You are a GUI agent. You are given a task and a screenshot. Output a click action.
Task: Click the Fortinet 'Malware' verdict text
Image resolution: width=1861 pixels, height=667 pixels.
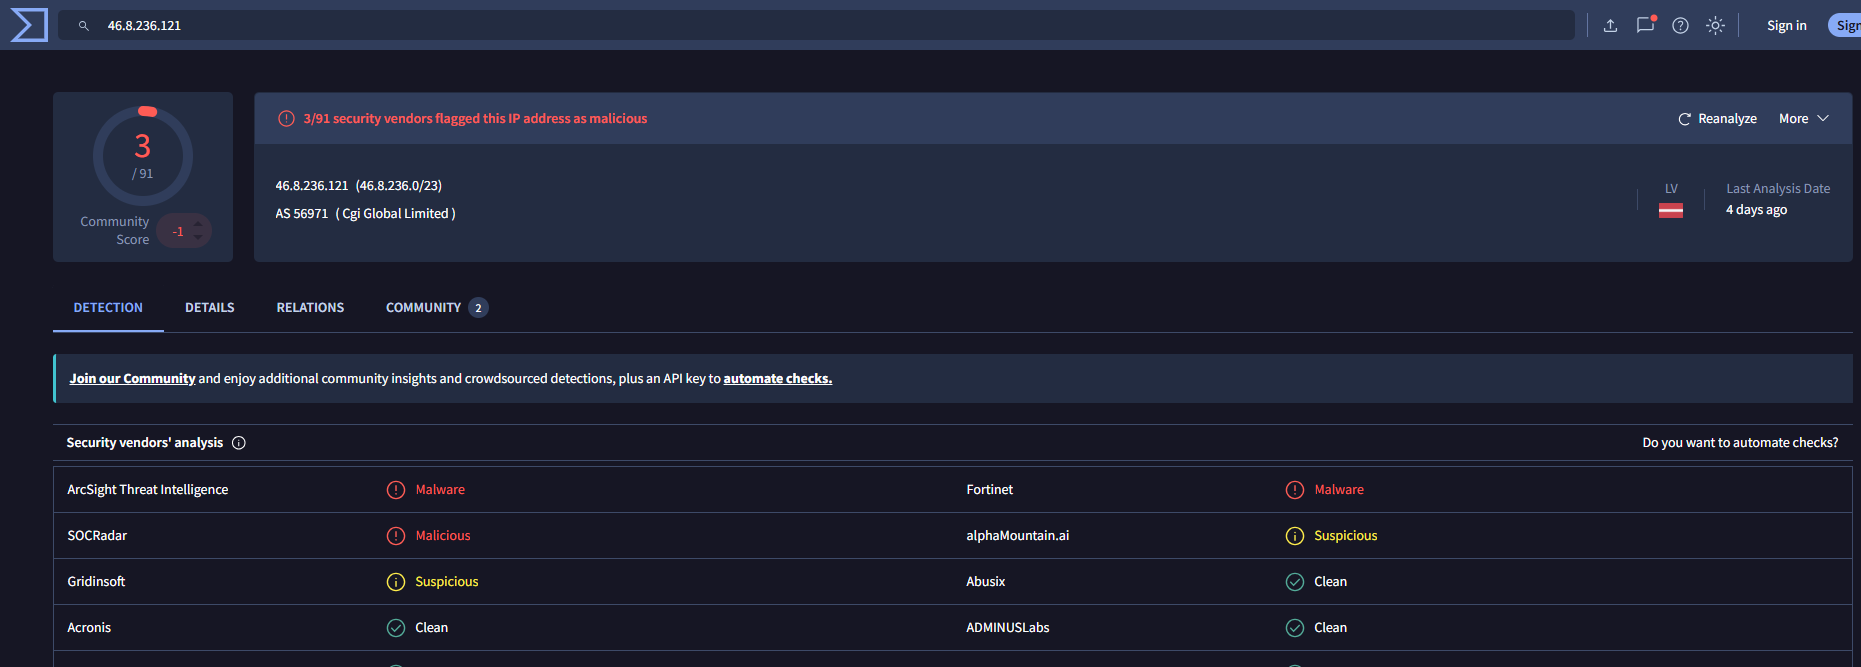point(1339,489)
